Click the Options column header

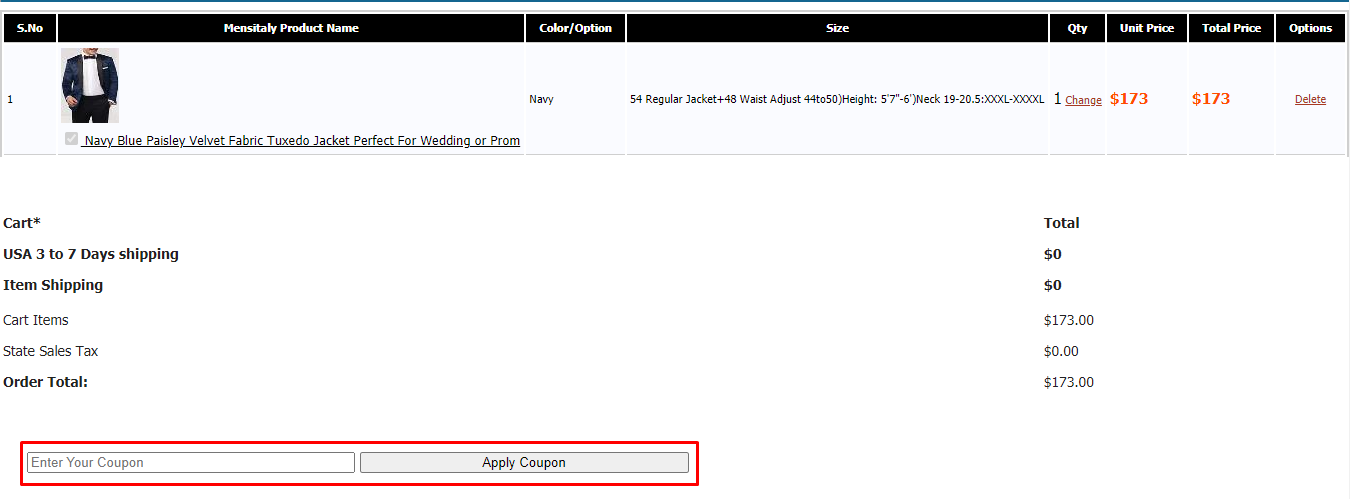tap(1310, 28)
